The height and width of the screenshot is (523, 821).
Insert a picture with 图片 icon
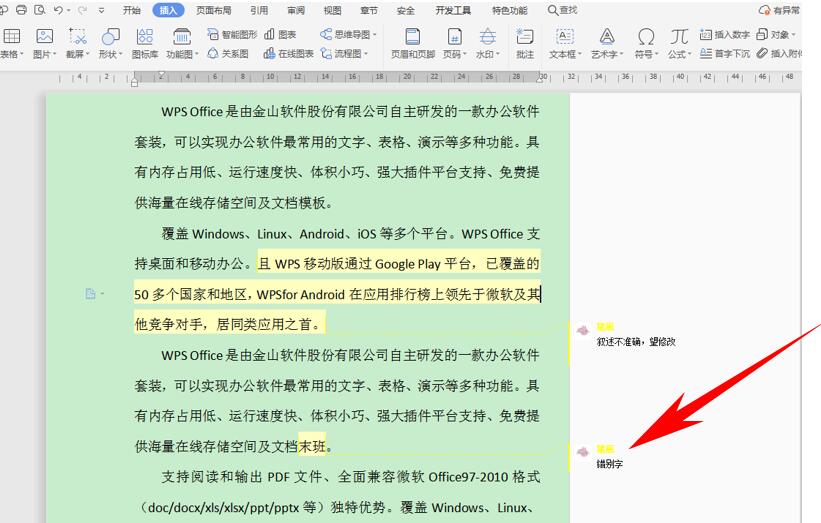pyautogui.click(x=45, y=36)
